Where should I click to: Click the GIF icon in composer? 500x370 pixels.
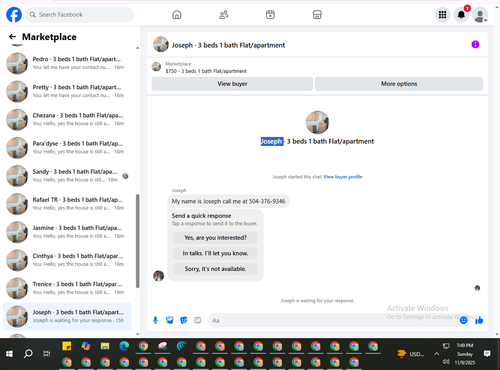[198, 320]
